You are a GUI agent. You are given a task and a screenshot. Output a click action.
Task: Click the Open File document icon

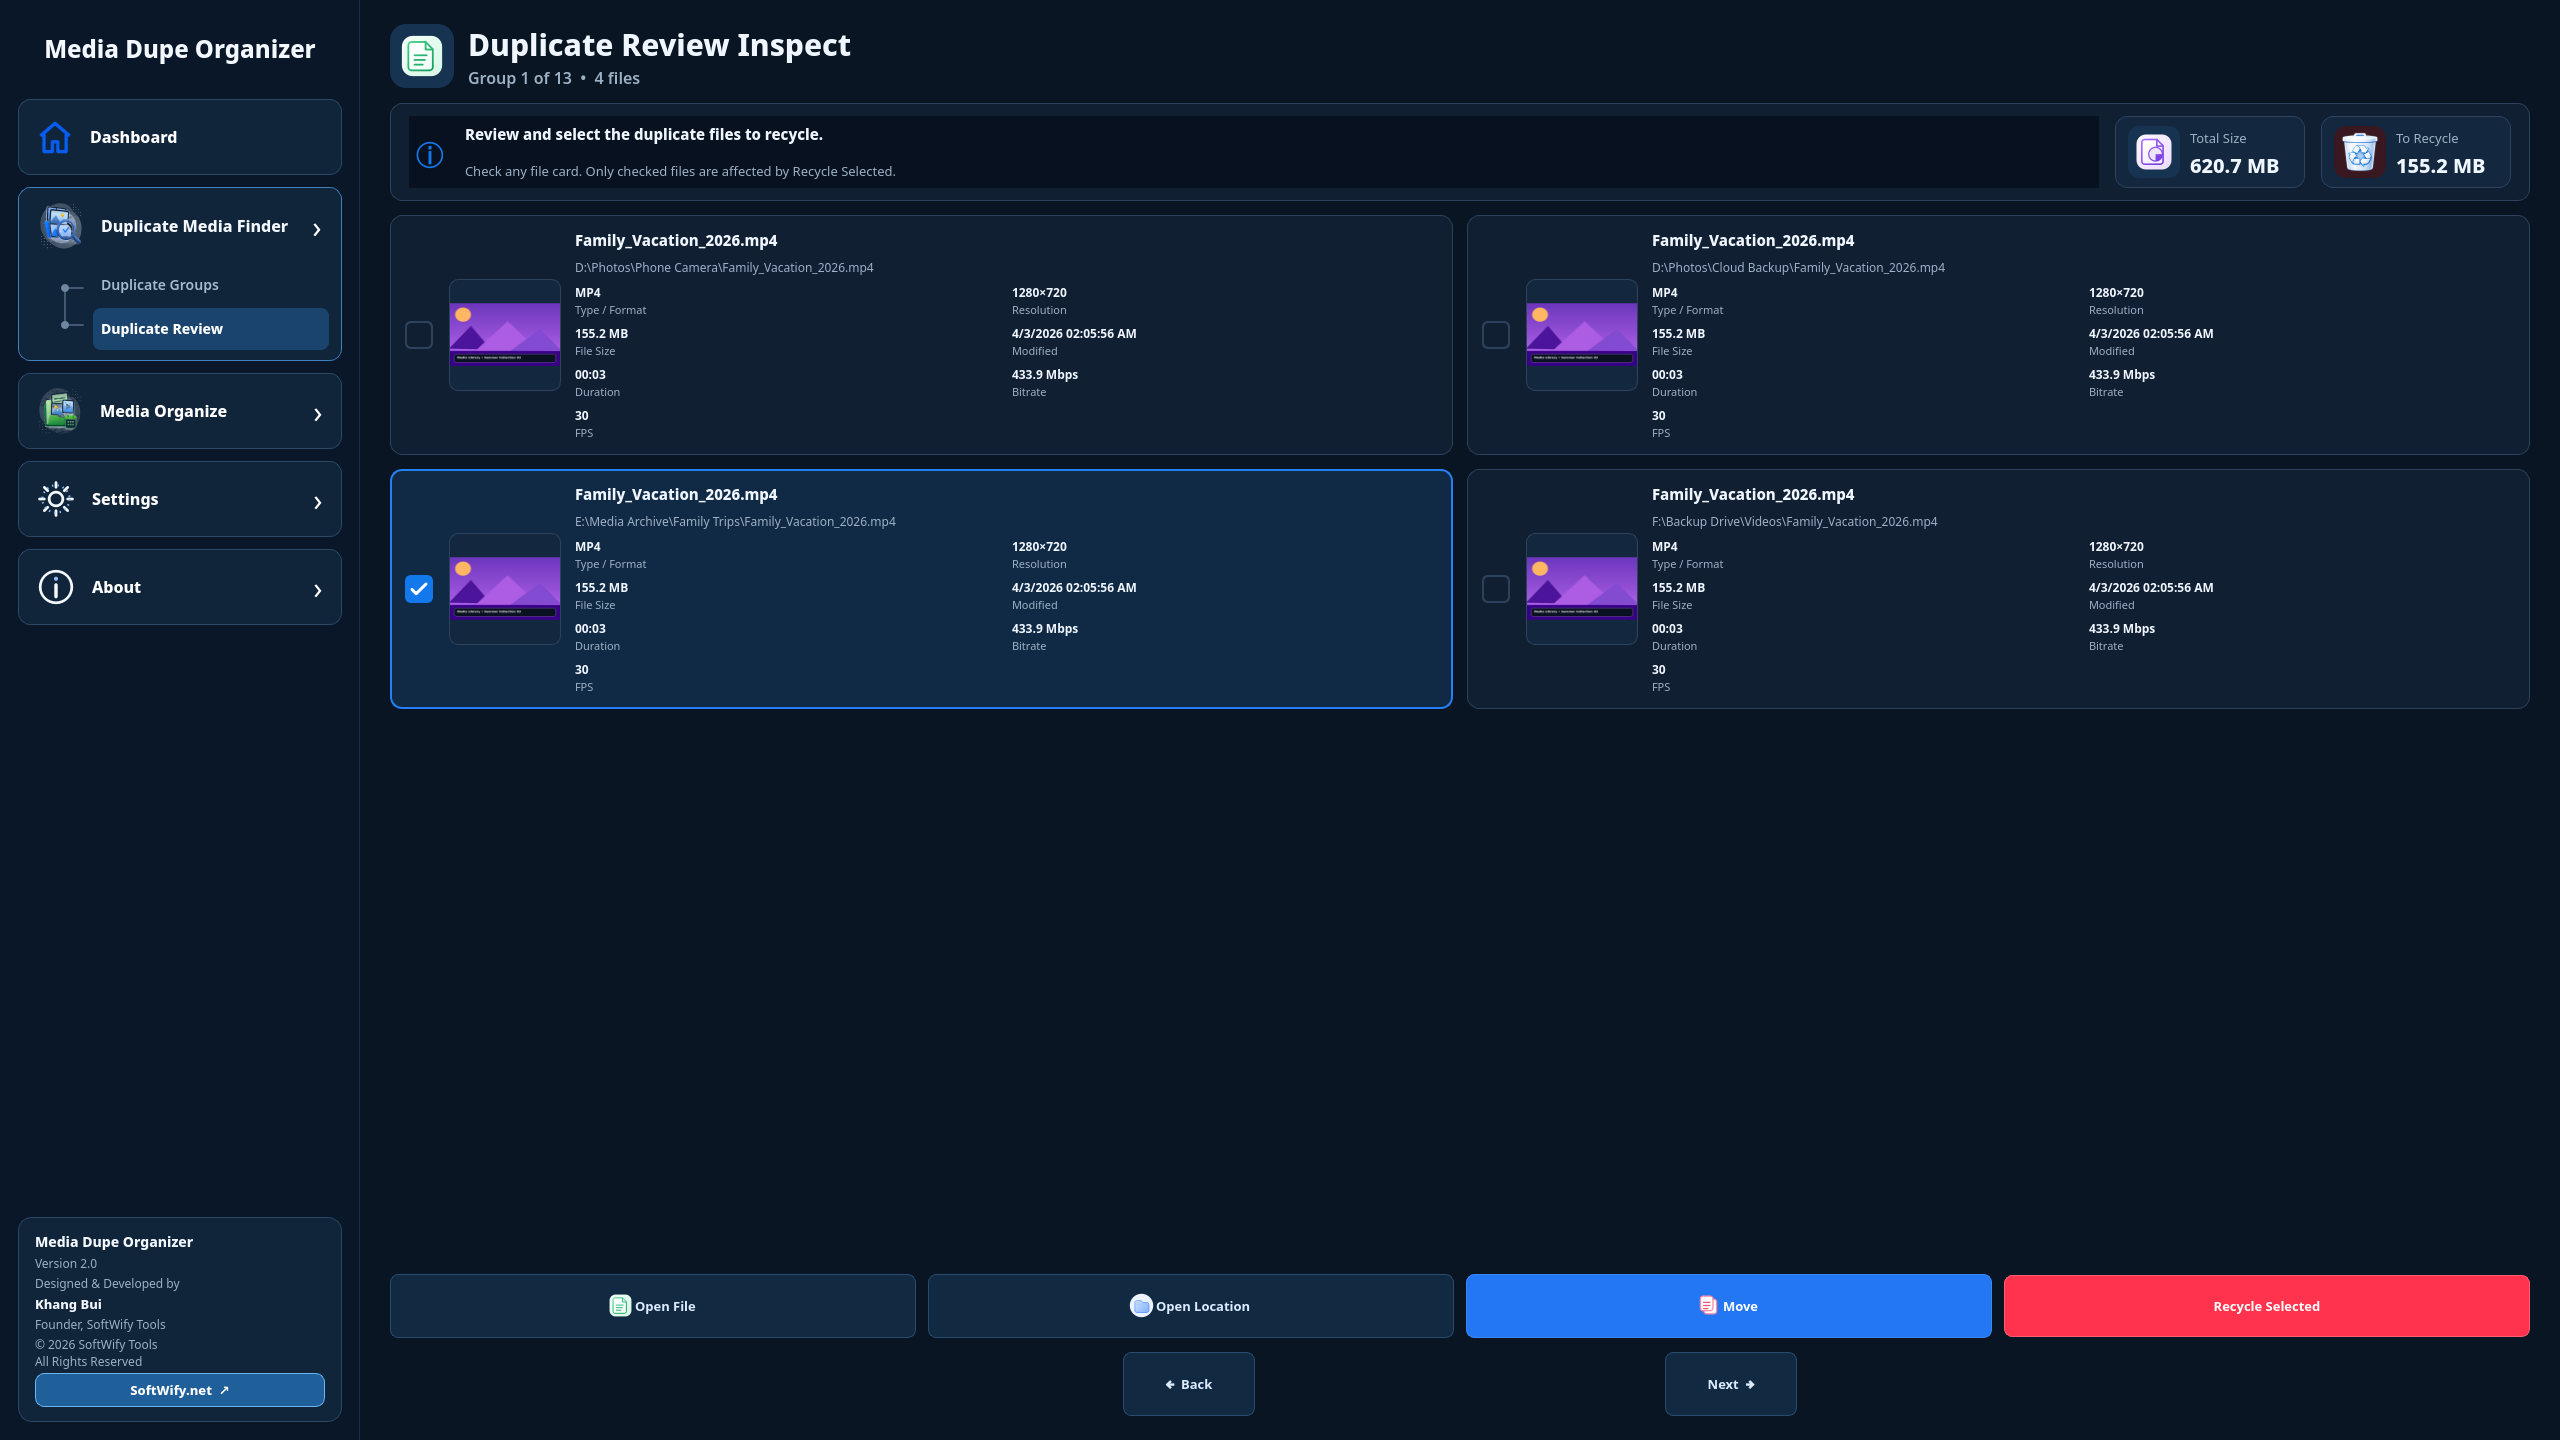620,1306
